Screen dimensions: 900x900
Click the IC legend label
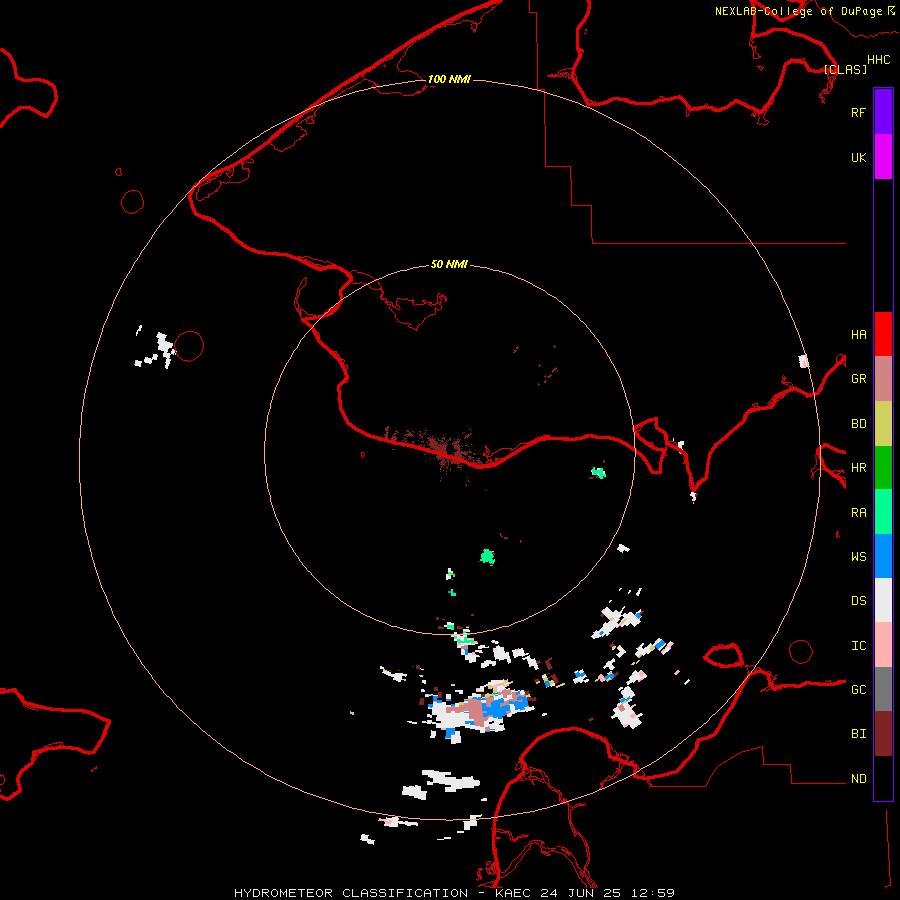click(858, 646)
